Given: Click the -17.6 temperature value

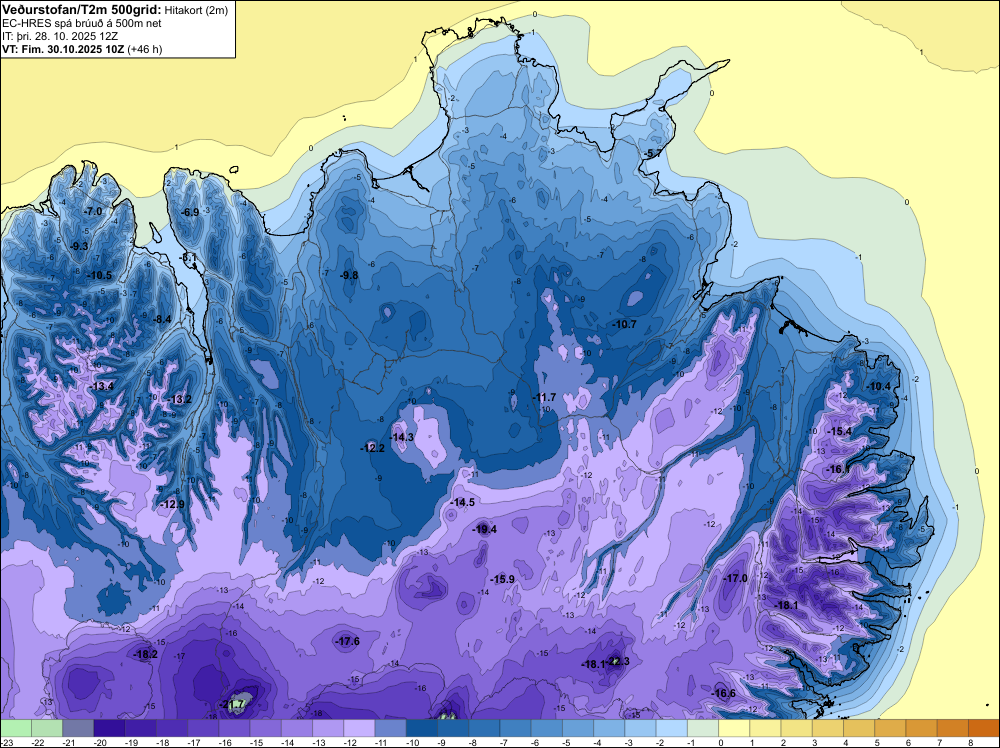Looking at the screenshot, I should coord(348,642).
